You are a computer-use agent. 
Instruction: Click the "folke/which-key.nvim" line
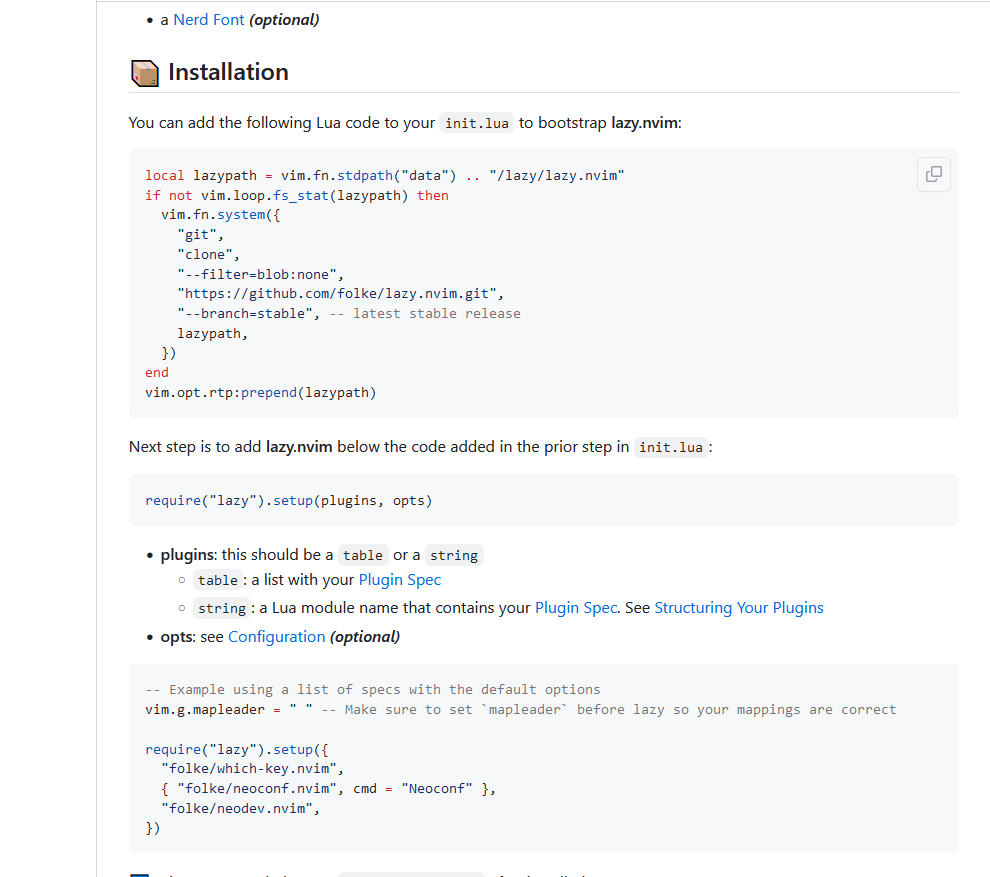(x=253, y=768)
